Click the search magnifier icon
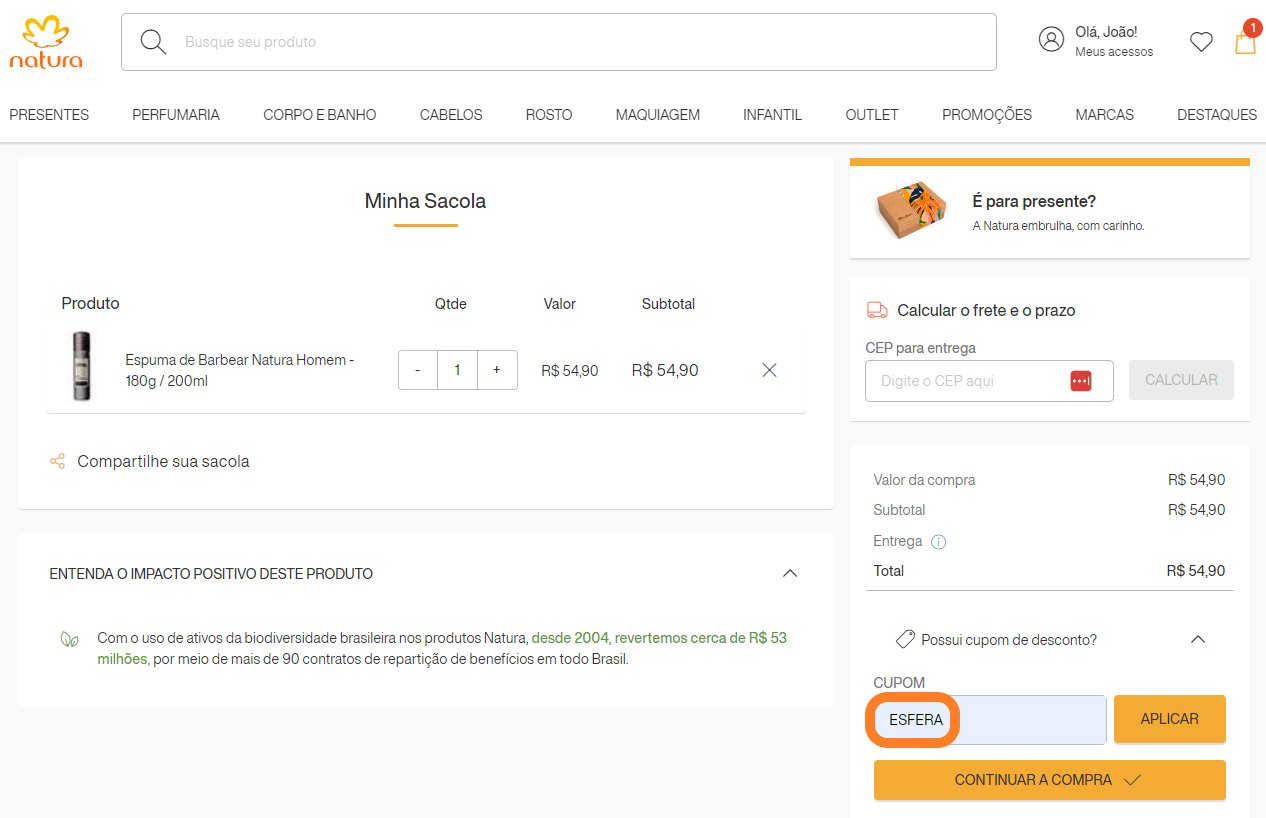Image resolution: width=1266 pixels, height=818 pixels. click(x=153, y=42)
